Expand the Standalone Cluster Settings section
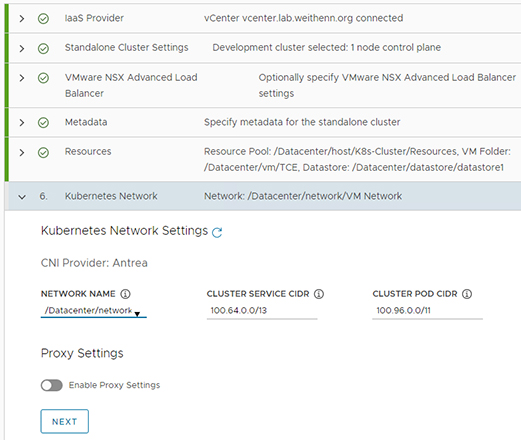 tap(22, 49)
